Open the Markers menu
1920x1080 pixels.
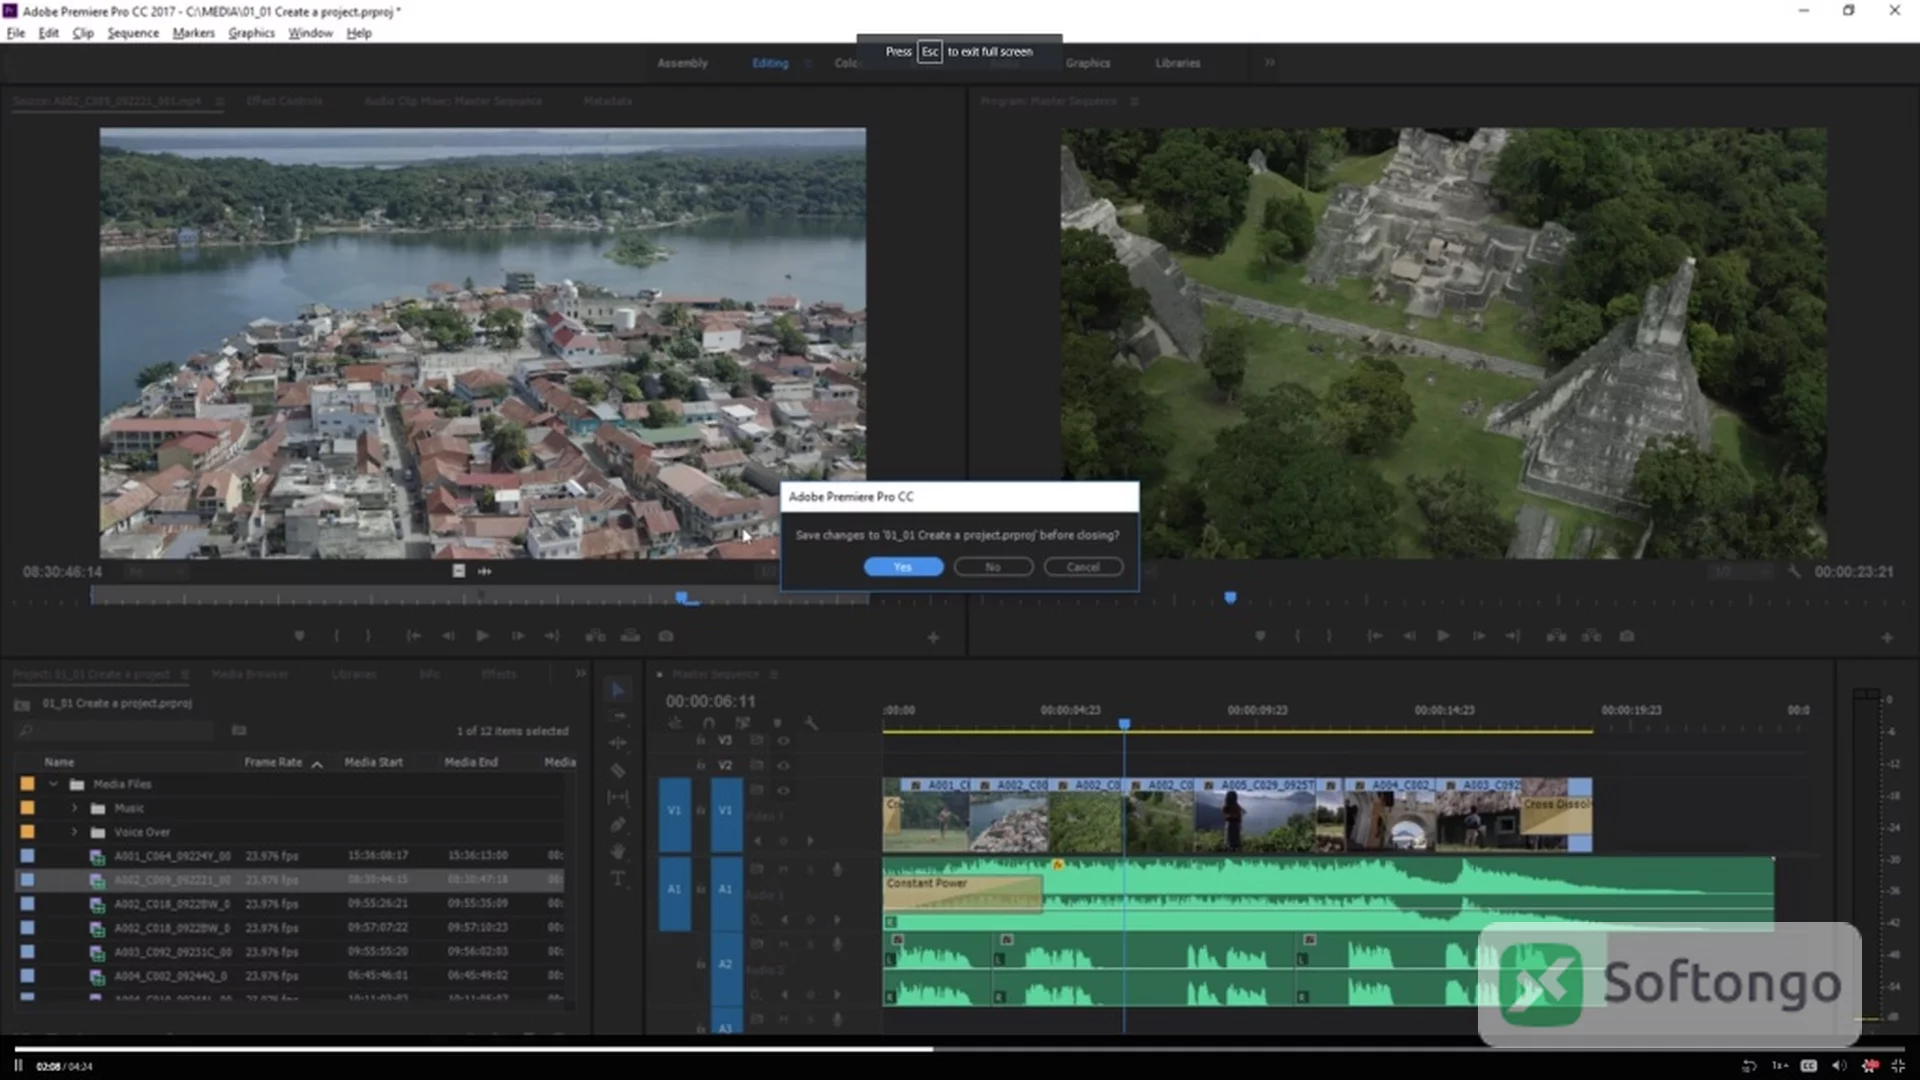pyautogui.click(x=193, y=33)
